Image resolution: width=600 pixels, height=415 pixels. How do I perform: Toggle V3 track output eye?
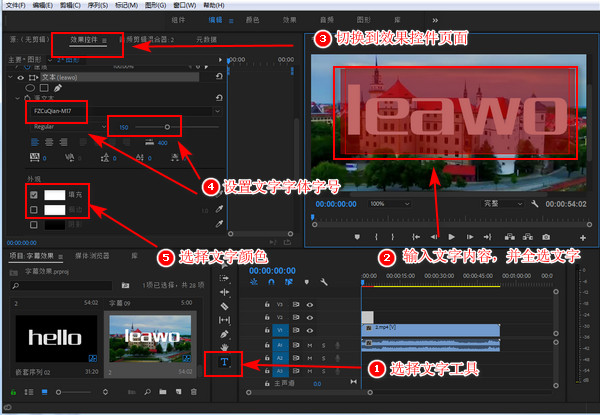(x=310, y=305)
